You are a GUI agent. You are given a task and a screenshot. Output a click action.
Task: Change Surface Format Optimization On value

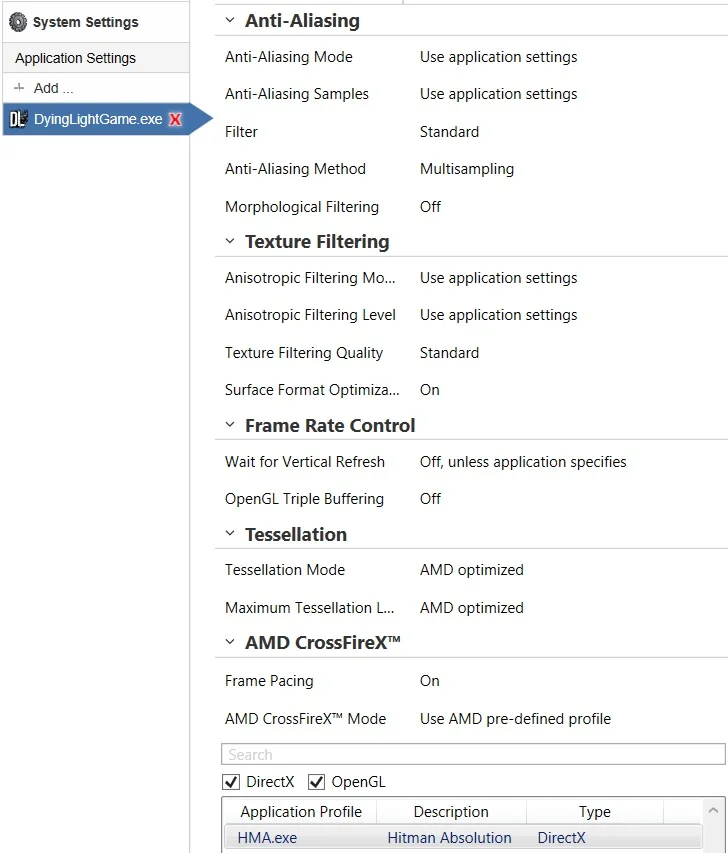pyautogui.click(x=430, y=390)
